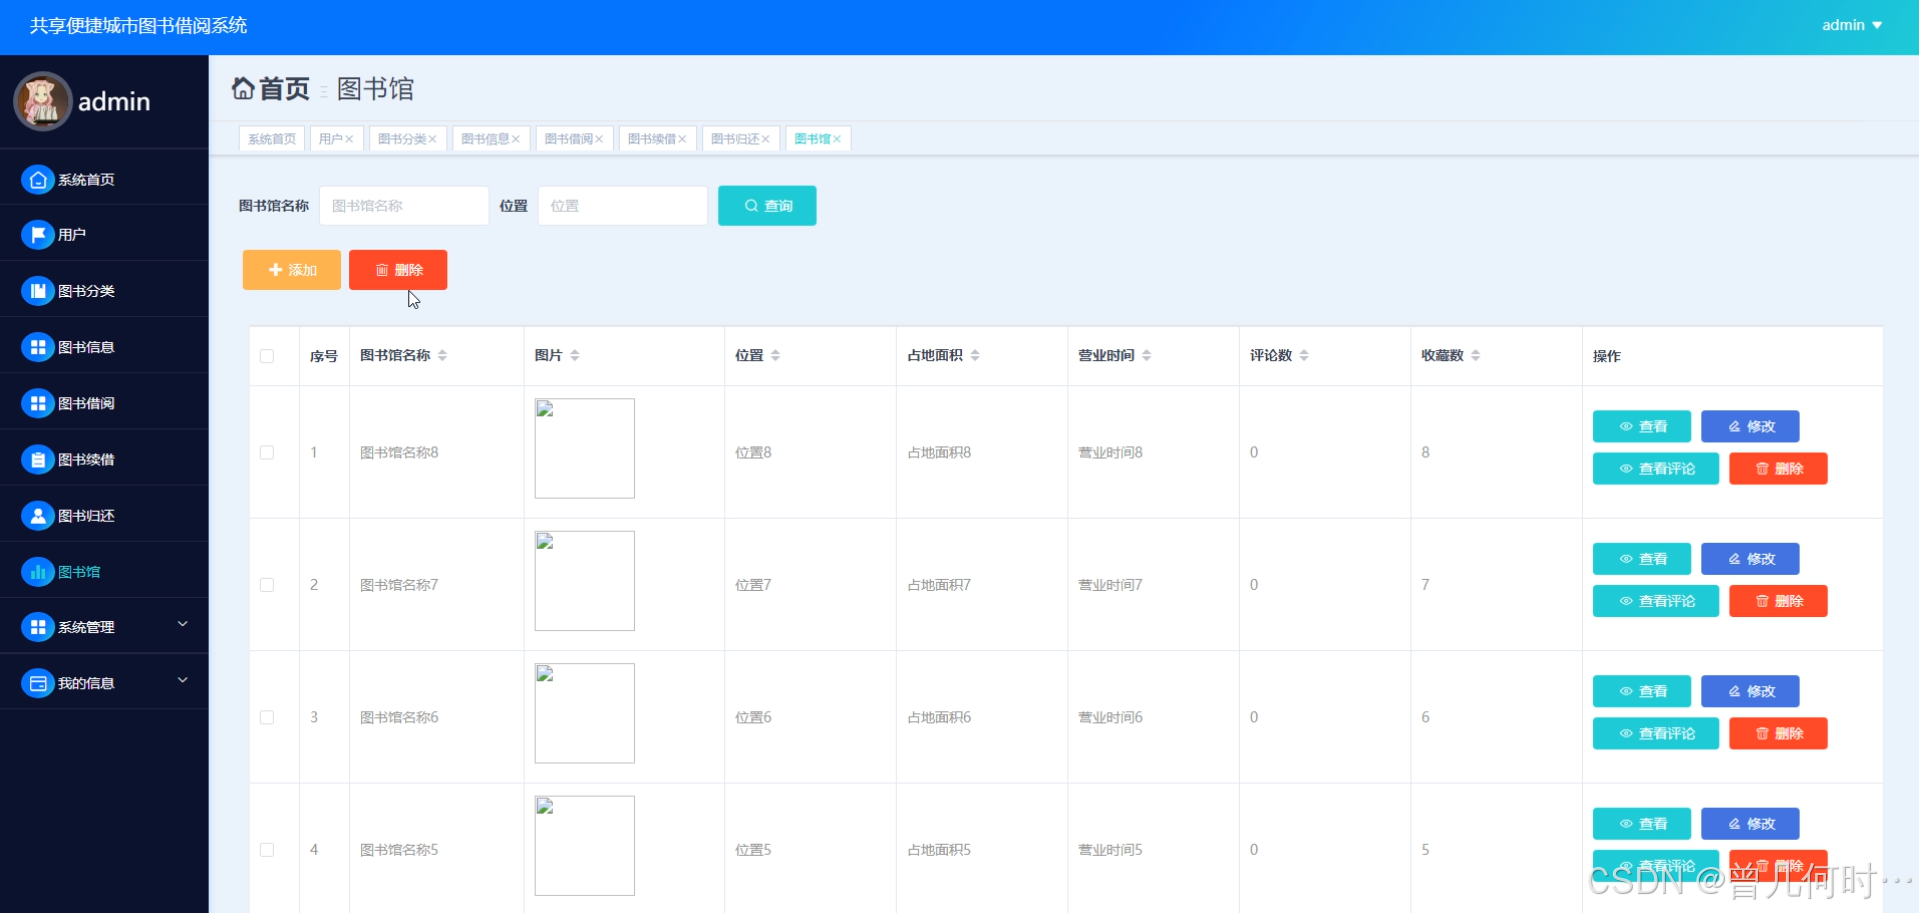Click the 首页 breadcrumb link
This screenshot has height=913, width=1919.
click(x=284, y=89)
